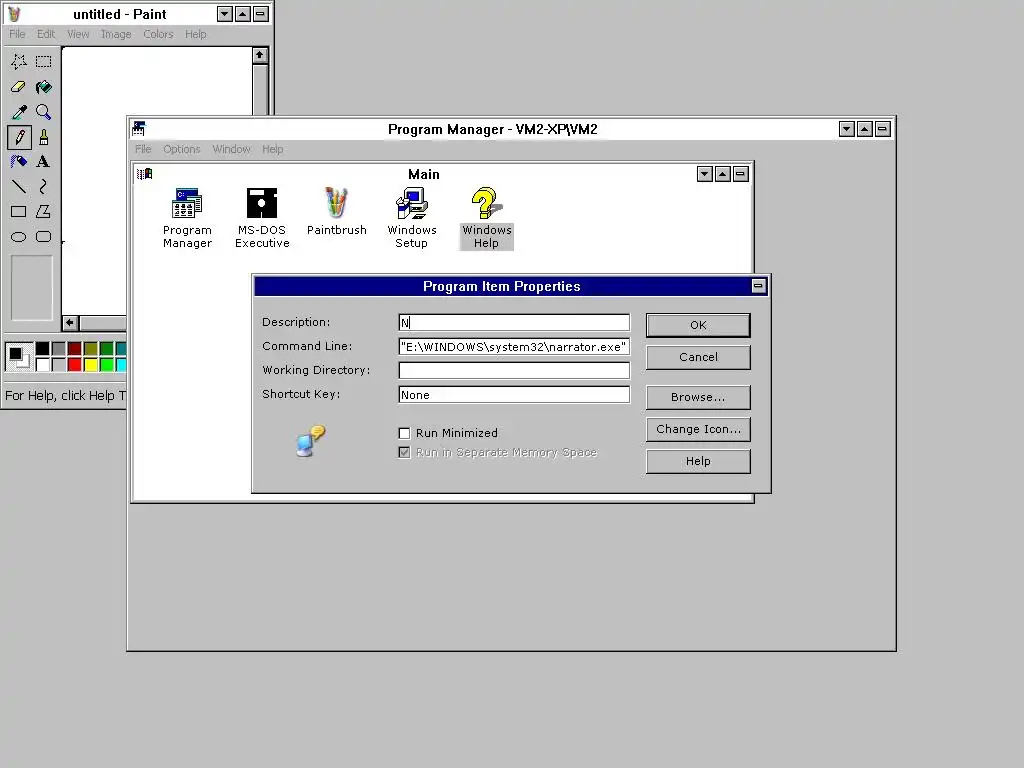Screen dimensions: 1024x768
Task: Open Paint's View menu
Action: point(78,34)
